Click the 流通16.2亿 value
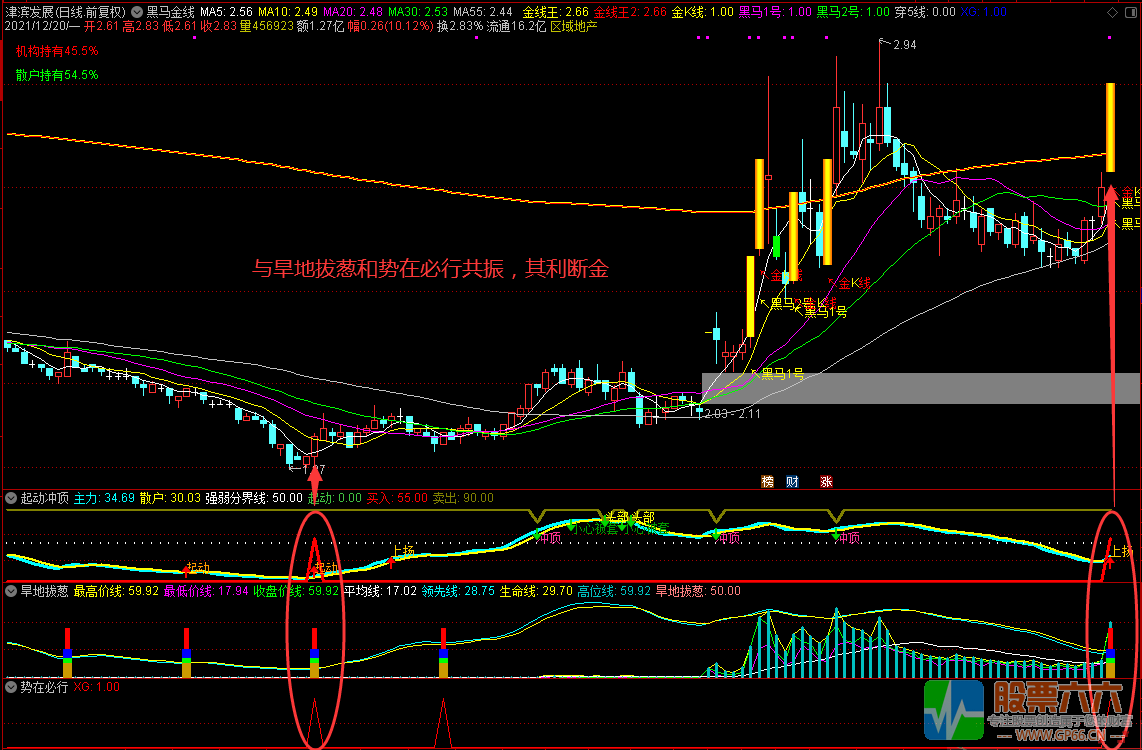 pyautogui.click(x=516, y=26)
